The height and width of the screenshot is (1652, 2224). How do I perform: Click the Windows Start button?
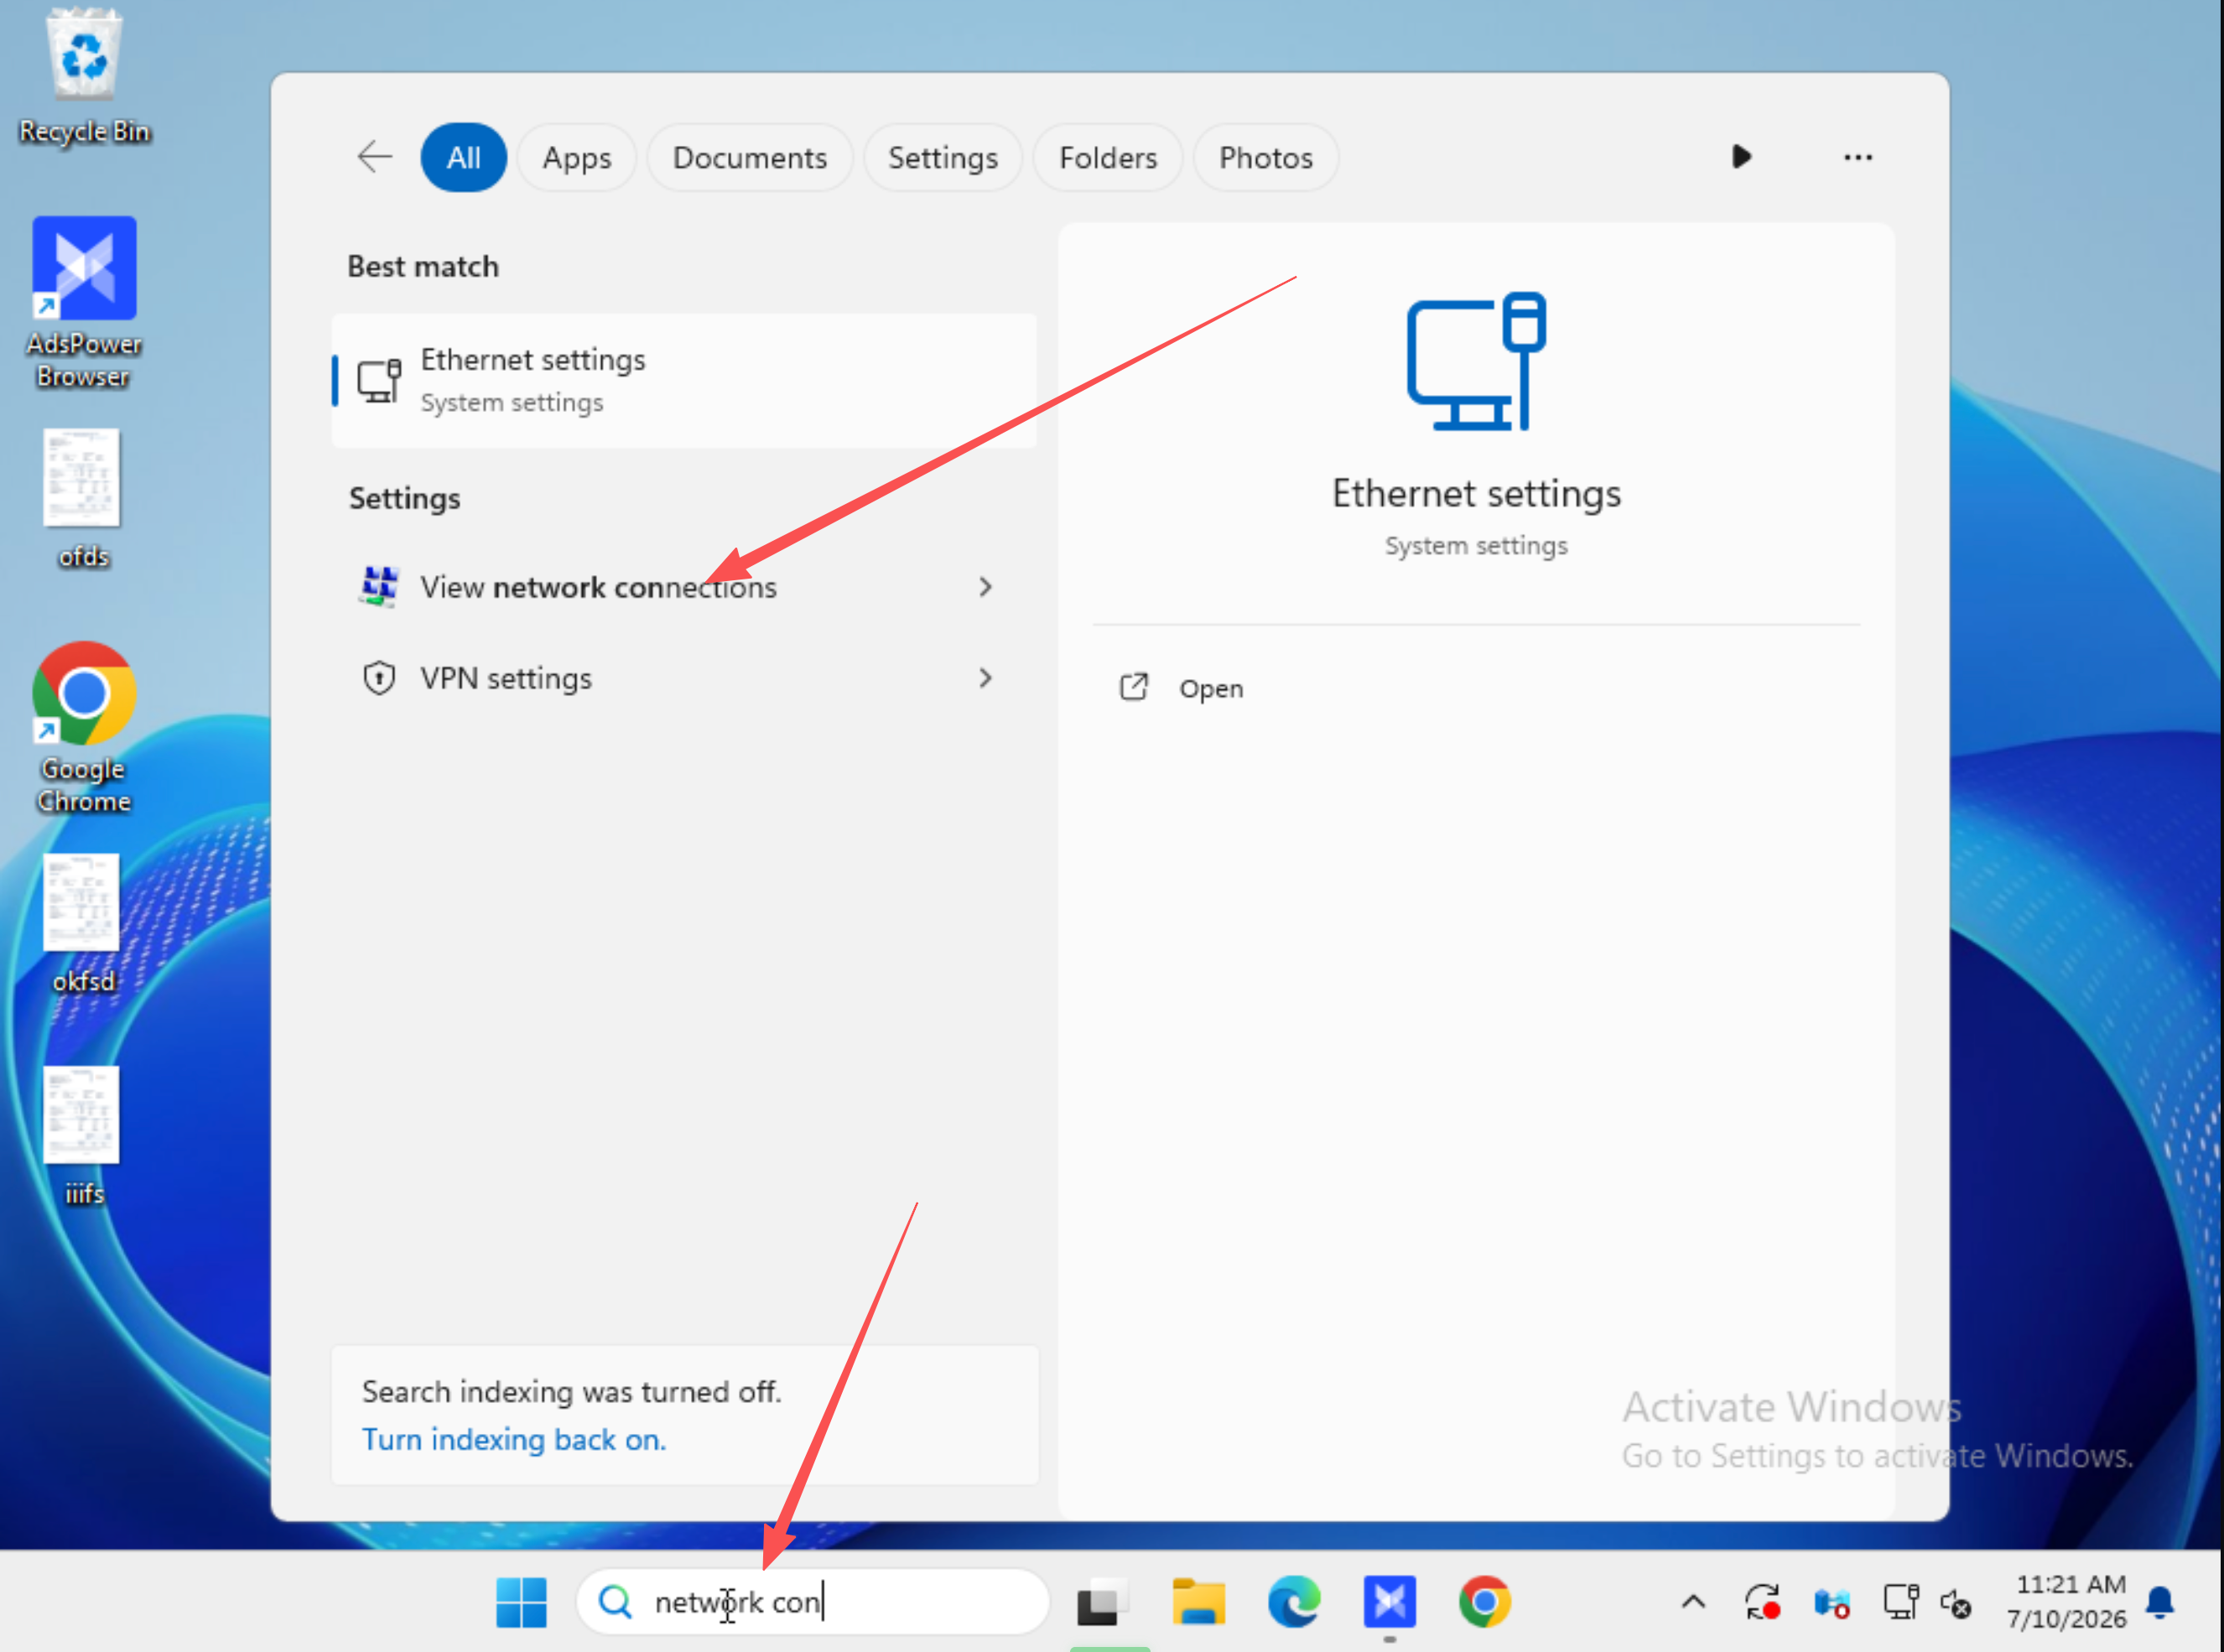pyautogui.click(x=521, y=1601)
